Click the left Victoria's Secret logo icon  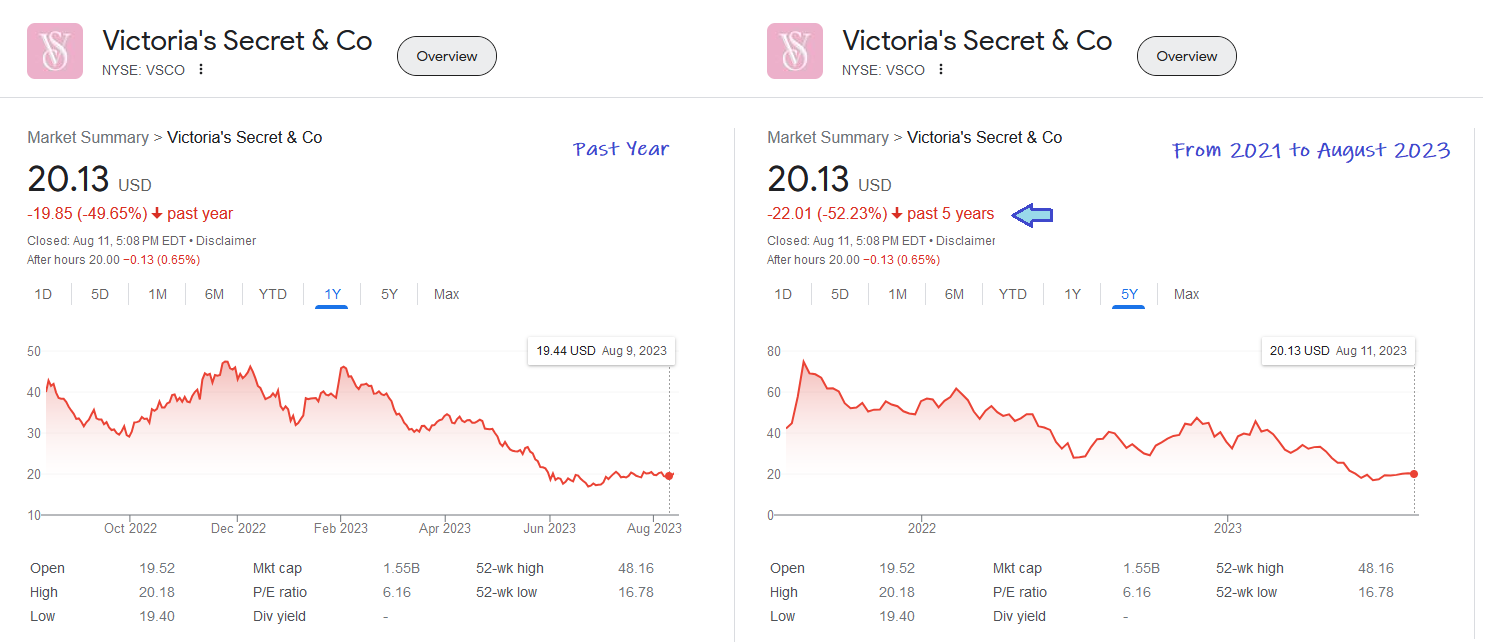(x=55, y=50)
